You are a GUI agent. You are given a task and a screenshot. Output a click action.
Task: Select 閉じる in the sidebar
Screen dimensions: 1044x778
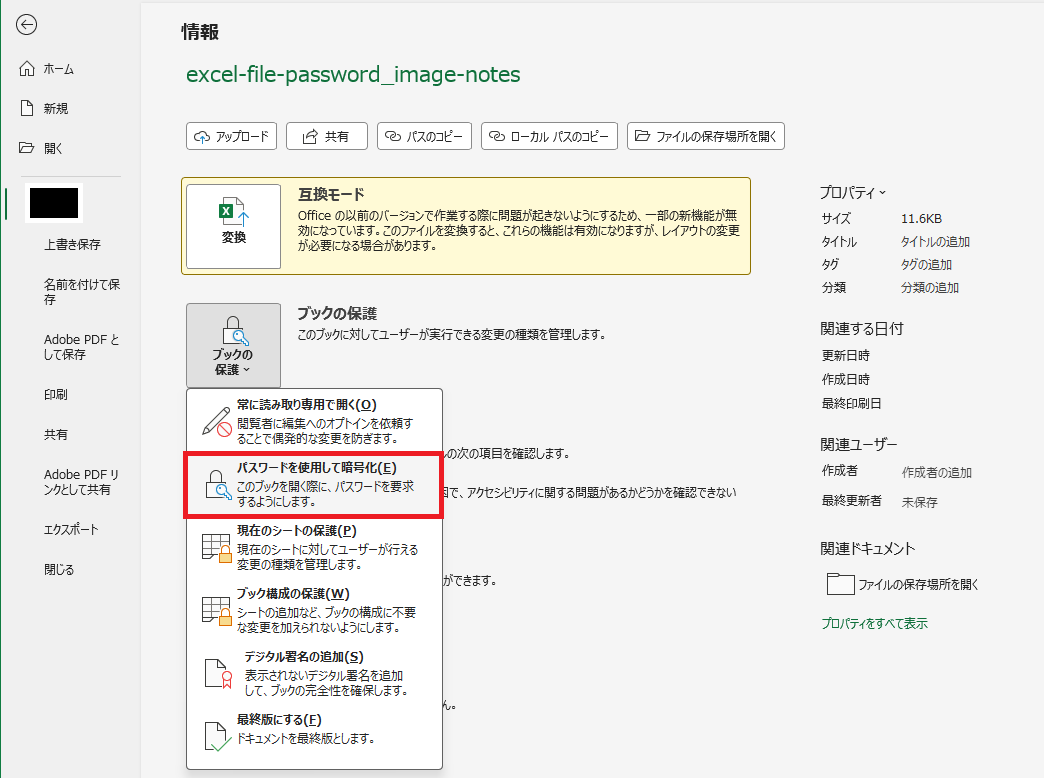coord(59,570)
